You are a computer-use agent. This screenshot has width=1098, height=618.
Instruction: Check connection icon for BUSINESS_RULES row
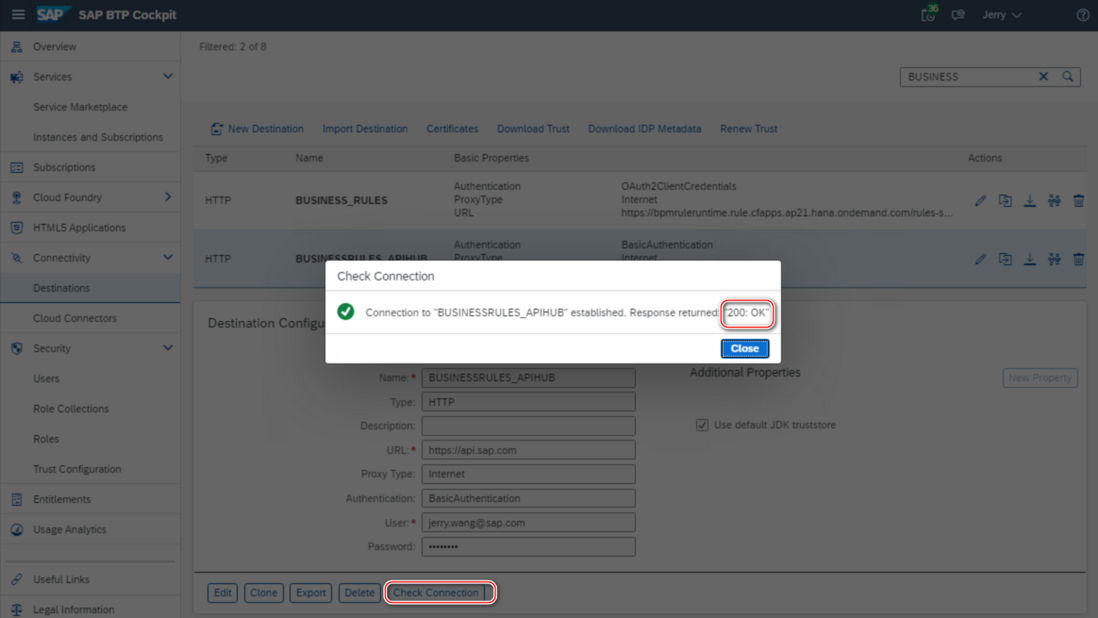1054,201
